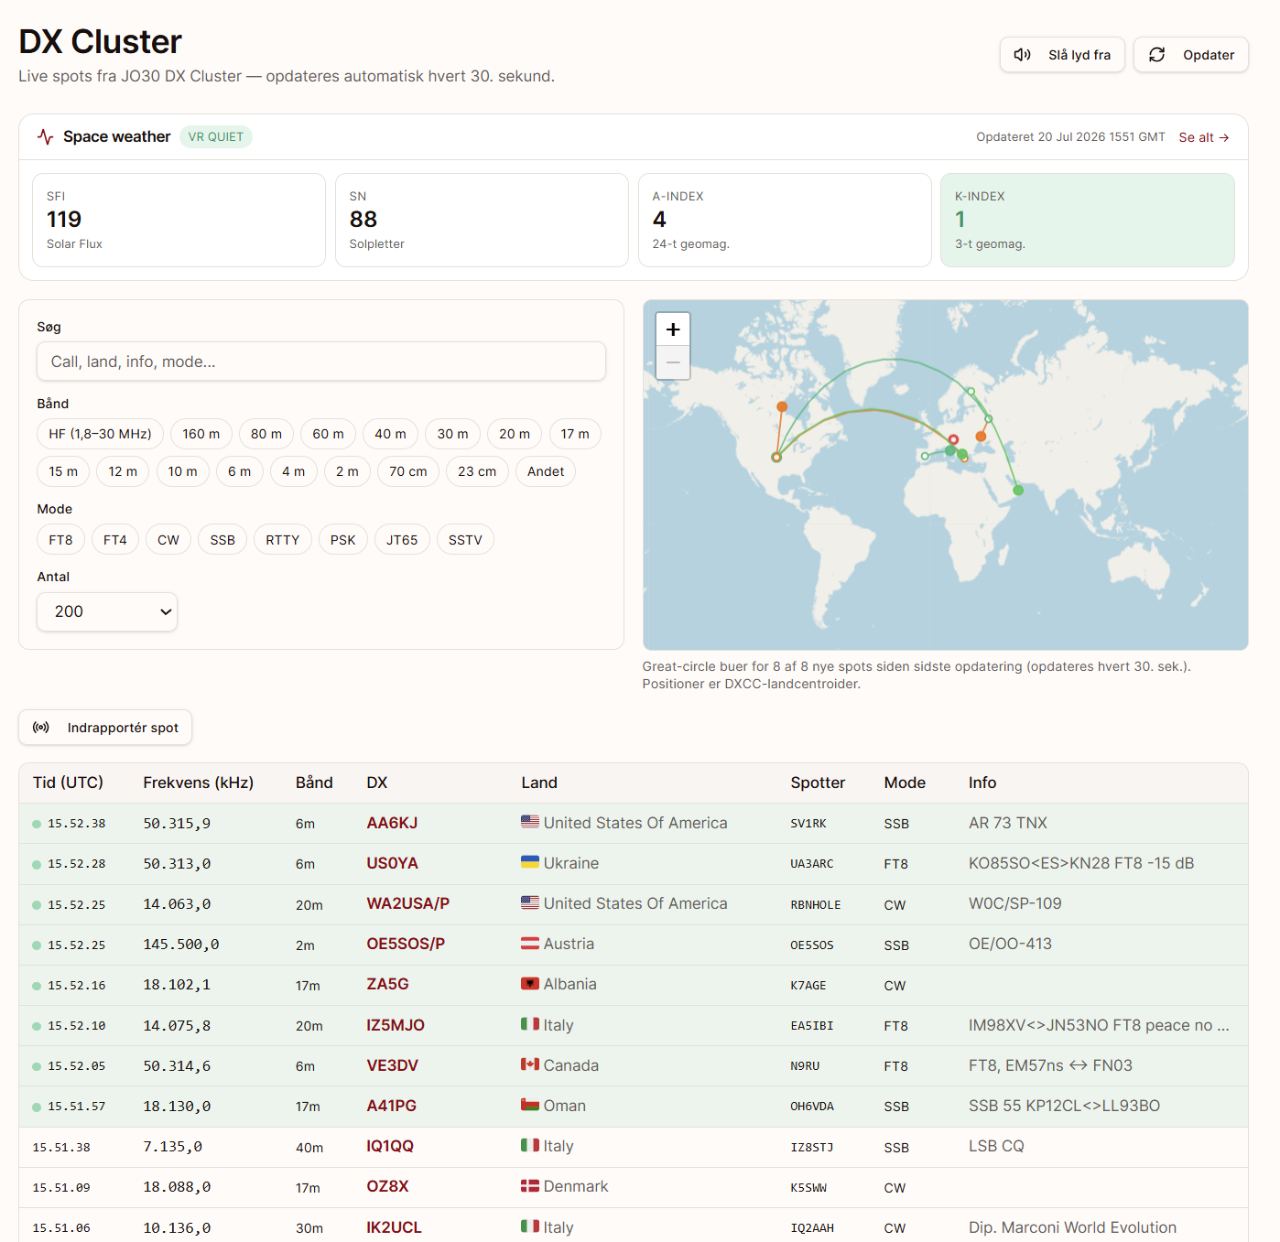1280x1242 pixels.
Task: Click the Space weather pulse icon
Action: point(45,137)
